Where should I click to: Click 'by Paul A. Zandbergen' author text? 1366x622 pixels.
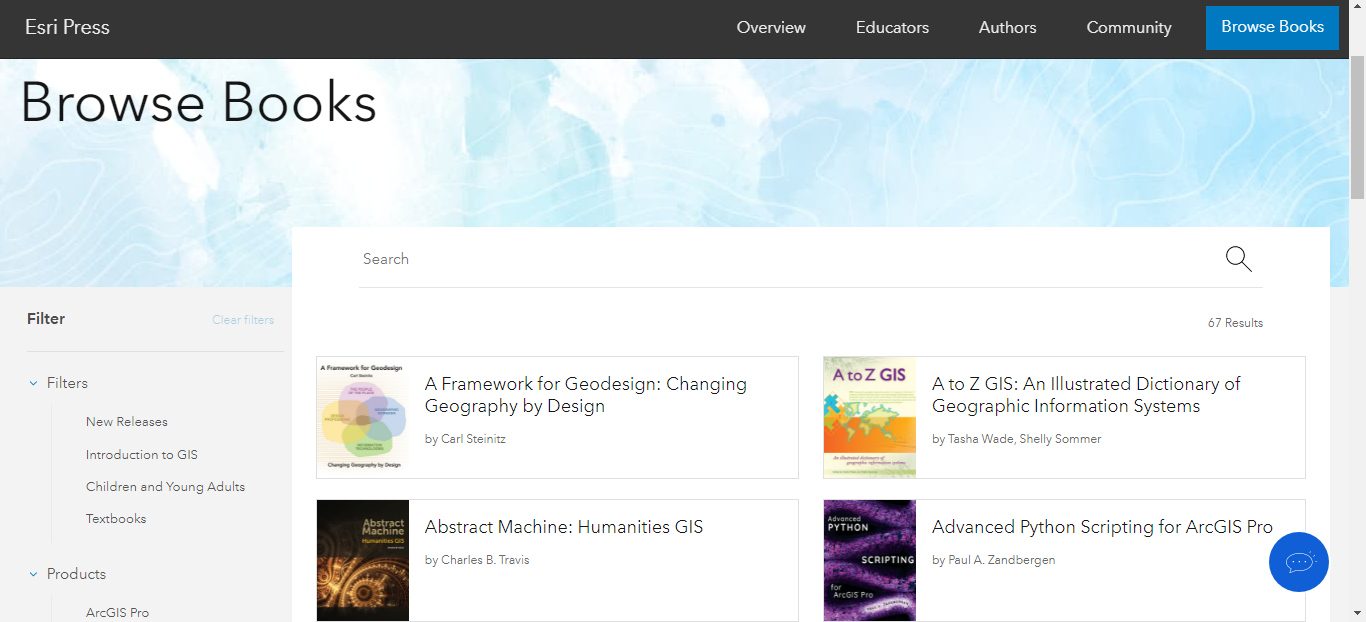pyautogui.click(x=994, y=560)
